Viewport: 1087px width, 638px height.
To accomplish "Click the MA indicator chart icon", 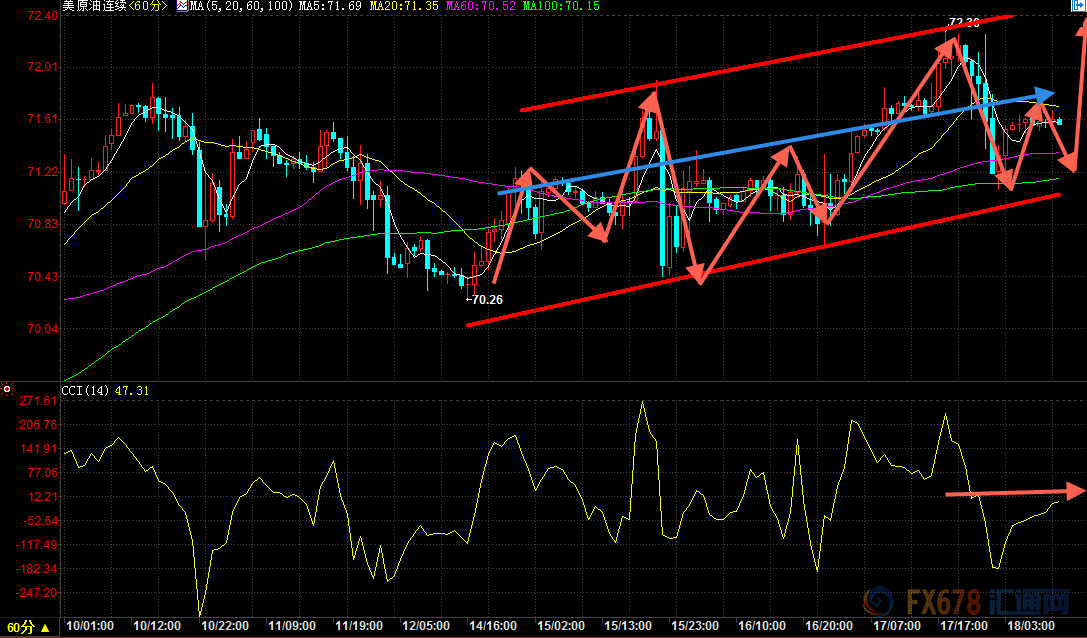I will tap(182, 7).
